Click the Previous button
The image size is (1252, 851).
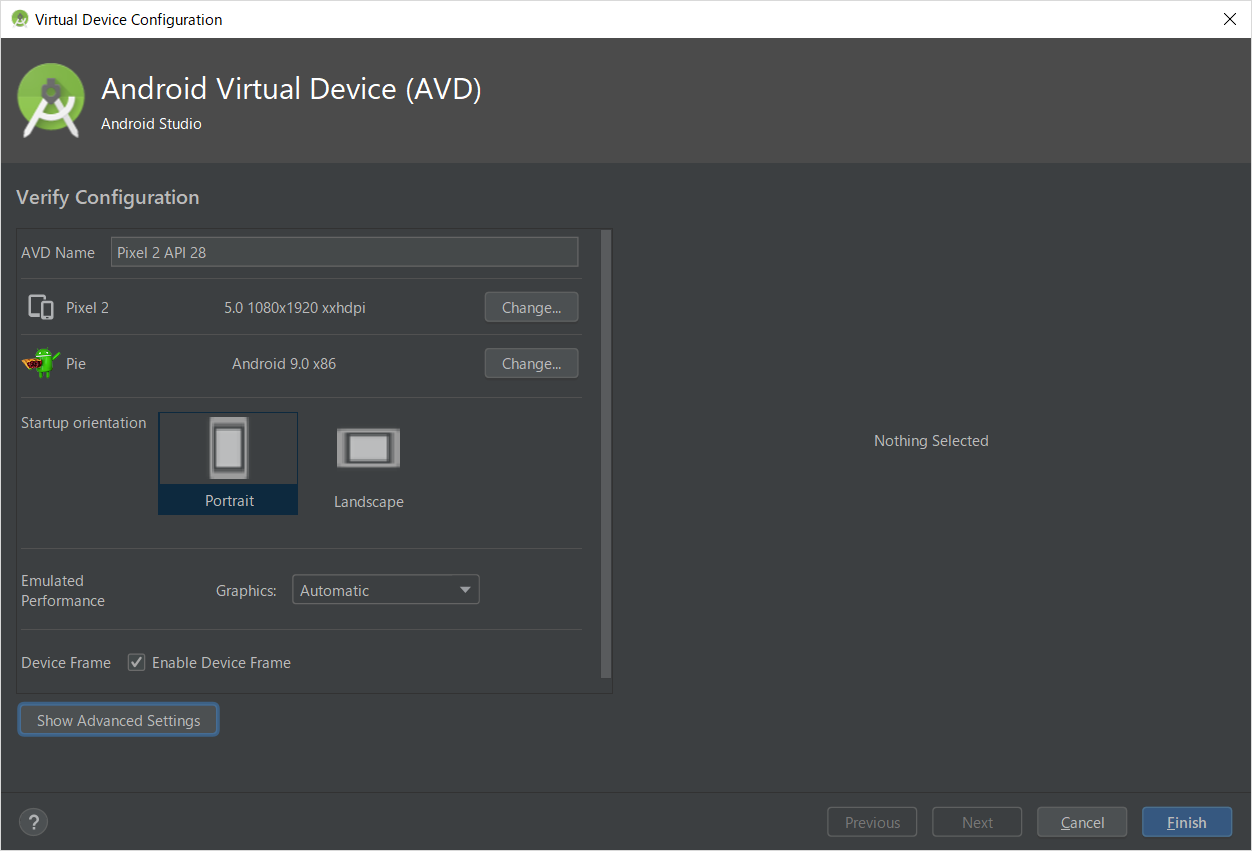(x=872, y=822)
